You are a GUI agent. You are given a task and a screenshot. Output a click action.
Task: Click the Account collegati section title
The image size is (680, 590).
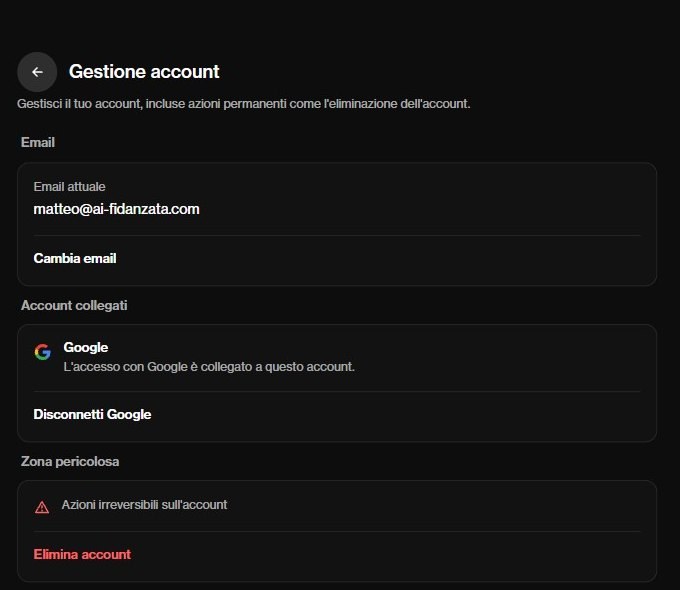[x=74, y=305]
